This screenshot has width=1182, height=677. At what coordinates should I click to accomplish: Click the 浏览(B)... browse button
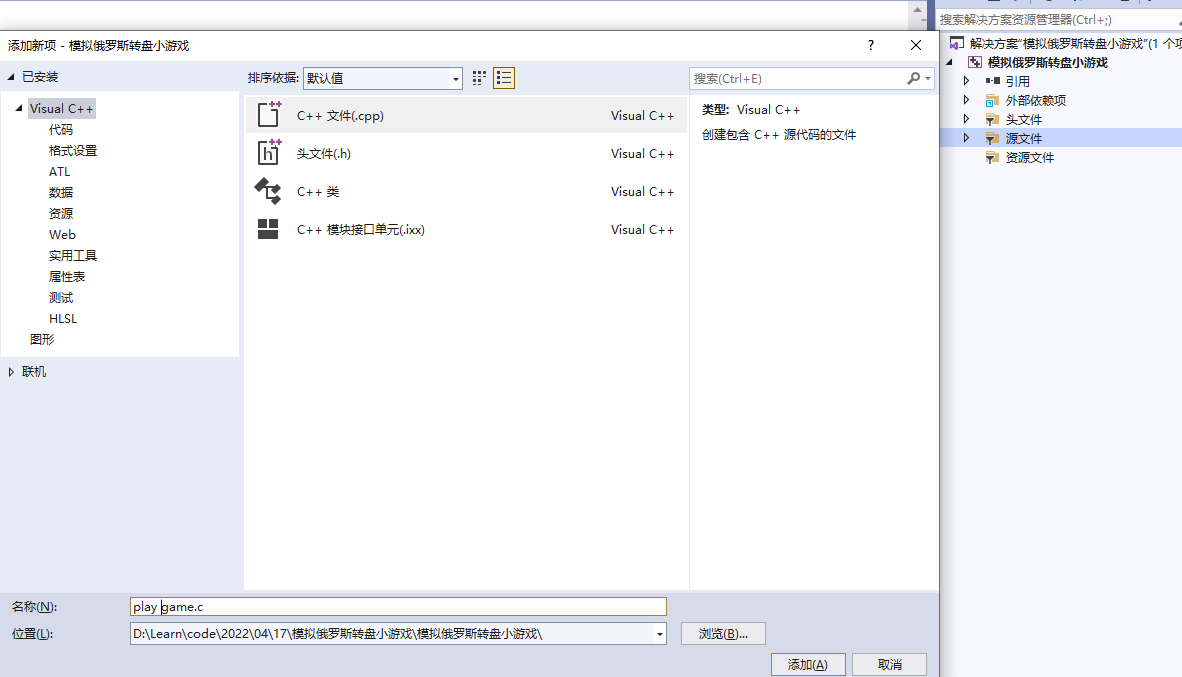(723, 634)
